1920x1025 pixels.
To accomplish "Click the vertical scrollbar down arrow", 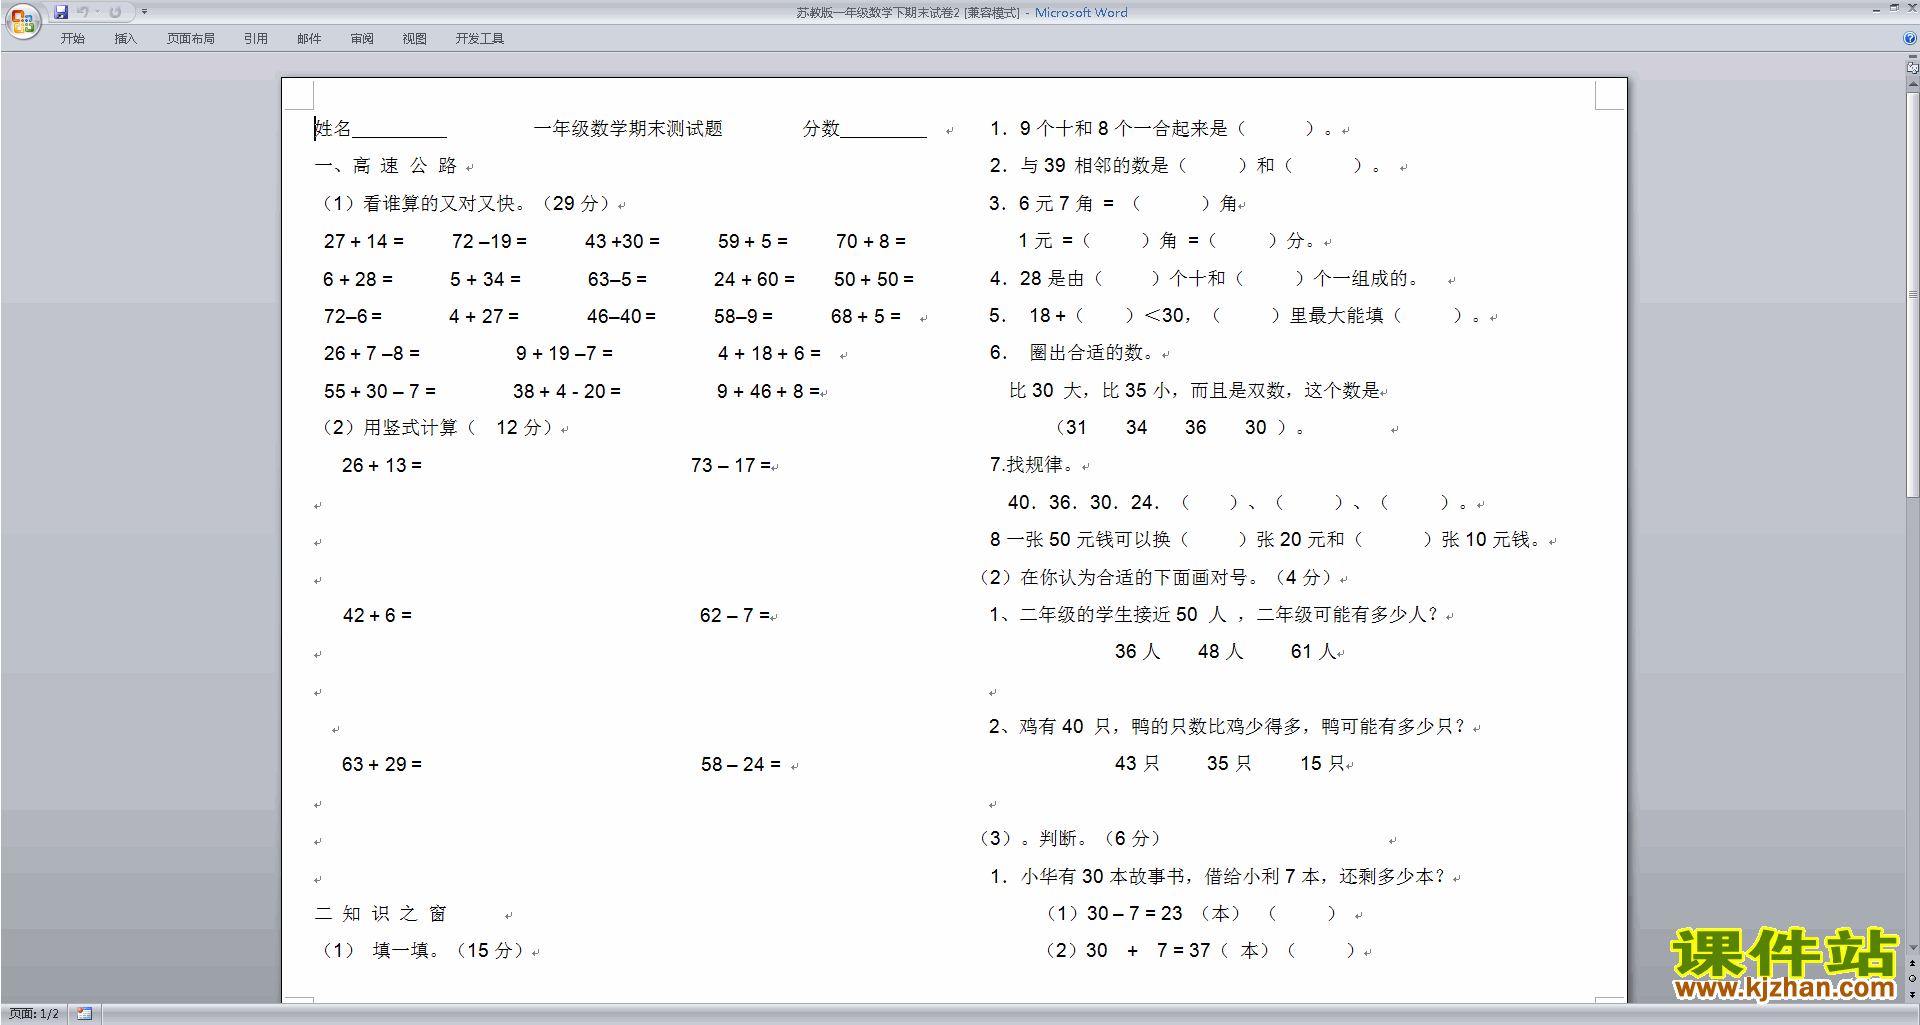I will (x=1912, y=947).
